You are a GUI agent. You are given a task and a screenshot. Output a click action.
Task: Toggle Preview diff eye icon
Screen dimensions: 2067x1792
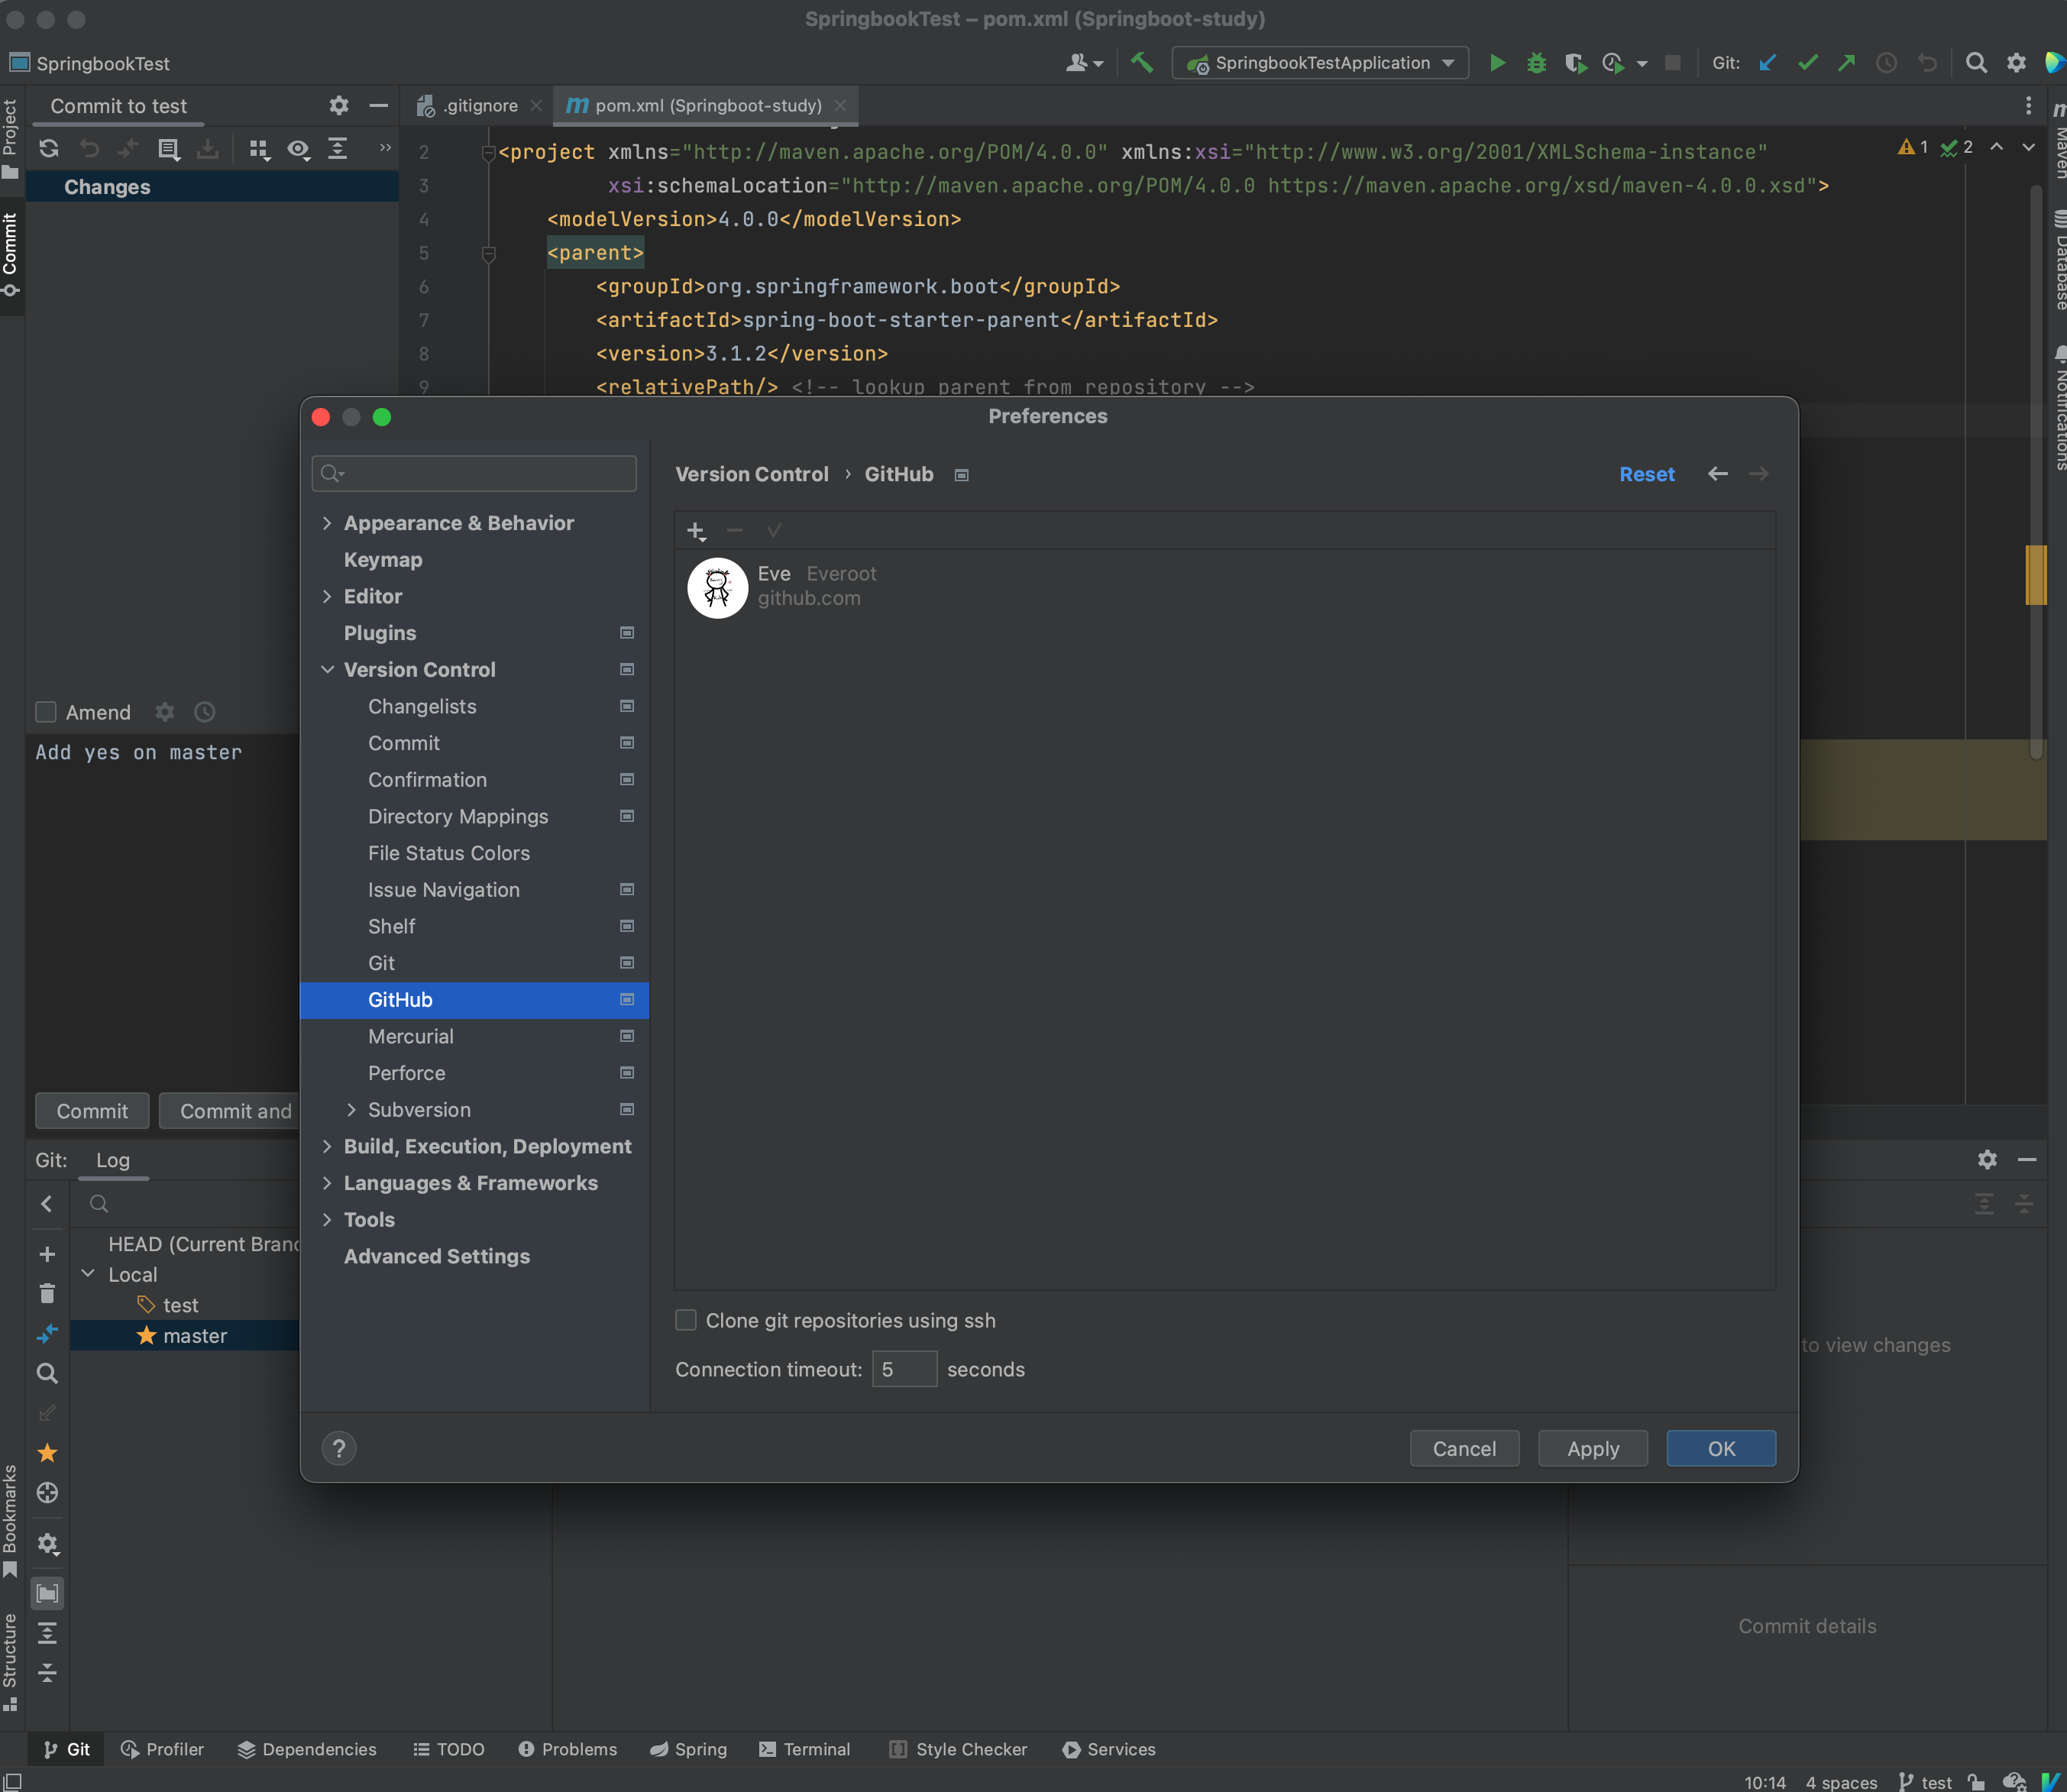[x=298, y=149]
